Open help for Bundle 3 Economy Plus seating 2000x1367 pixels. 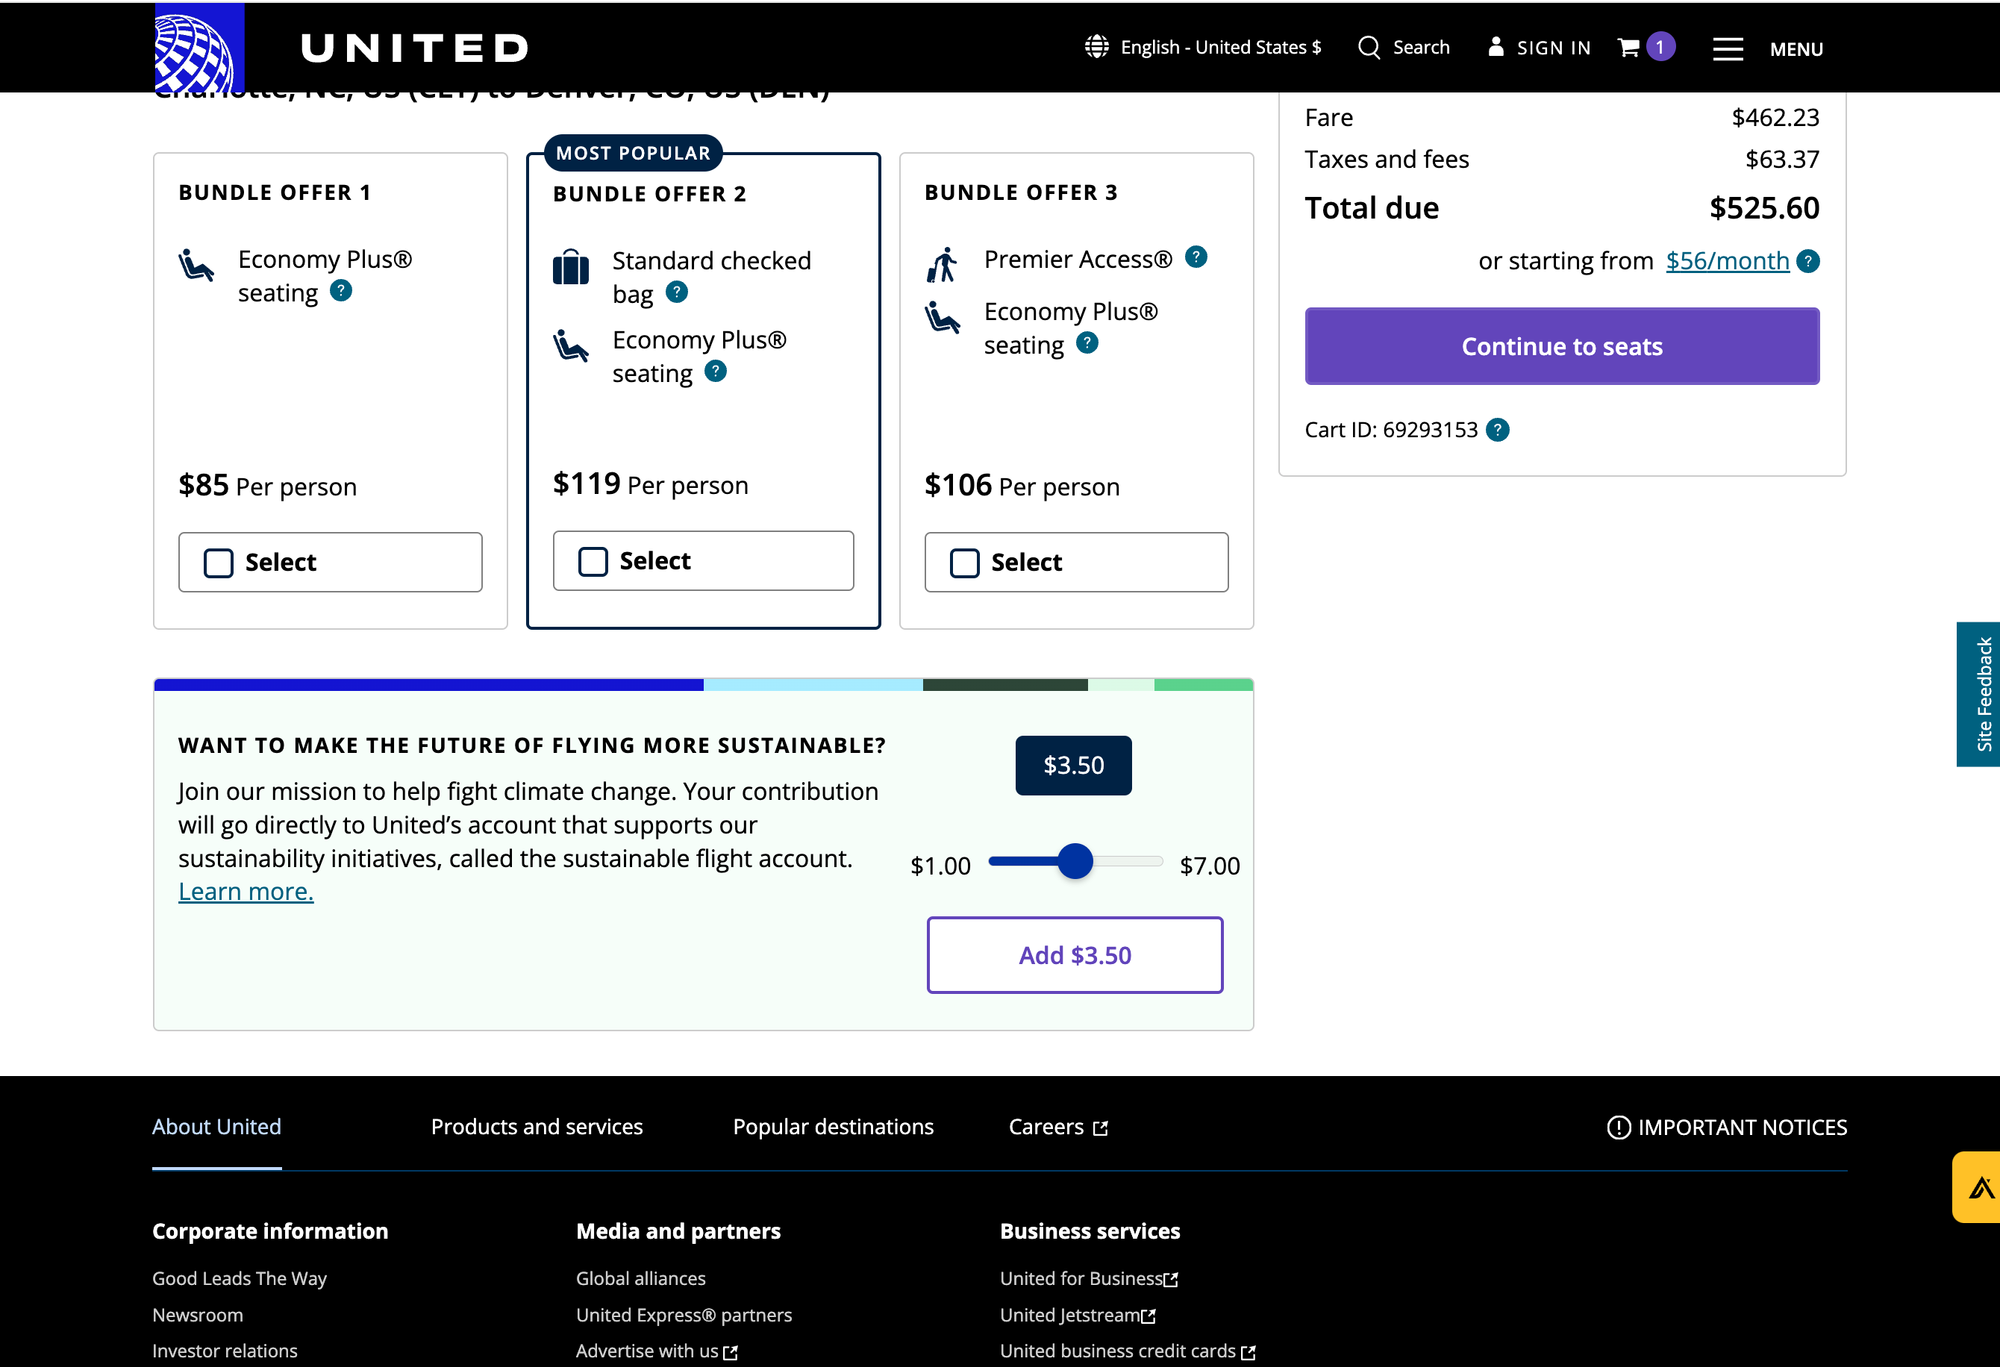pos(1087,343)
